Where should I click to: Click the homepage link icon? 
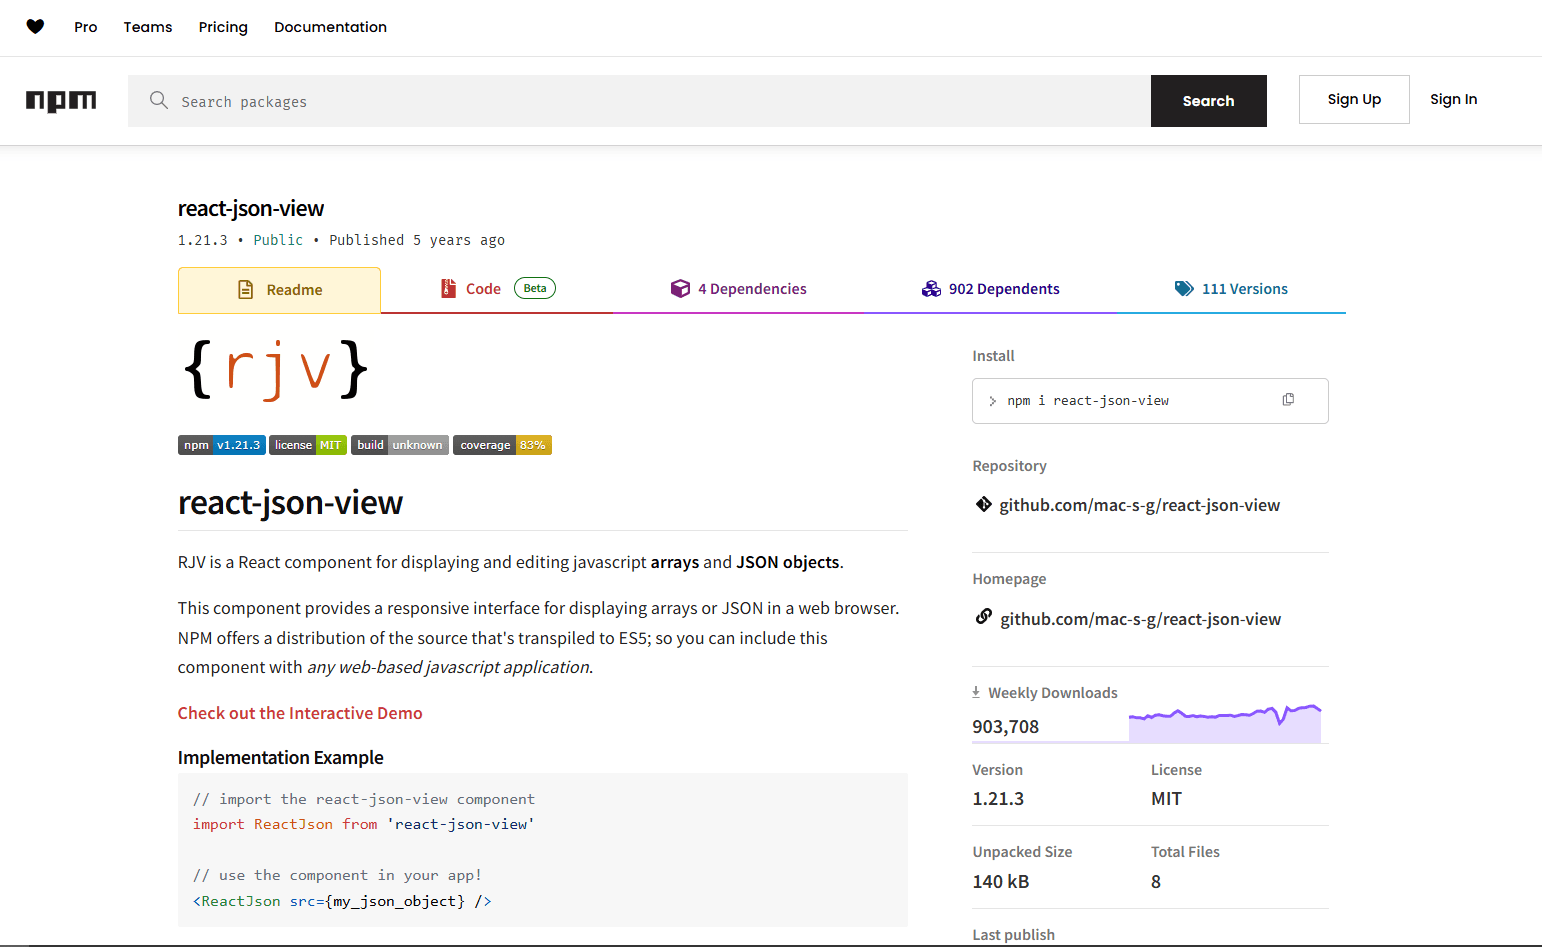click(983, 617)
